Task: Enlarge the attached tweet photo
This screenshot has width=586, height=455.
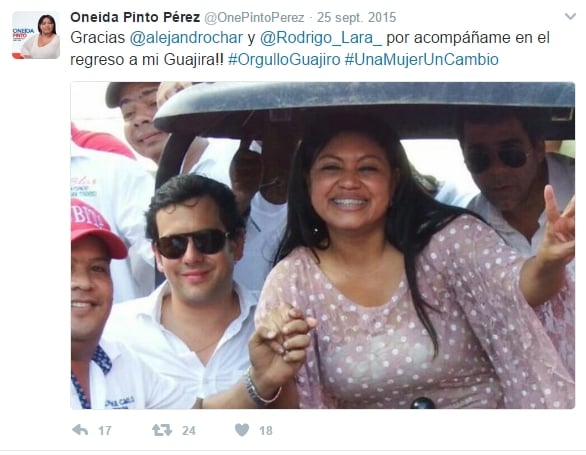Action: pos(323,245)
